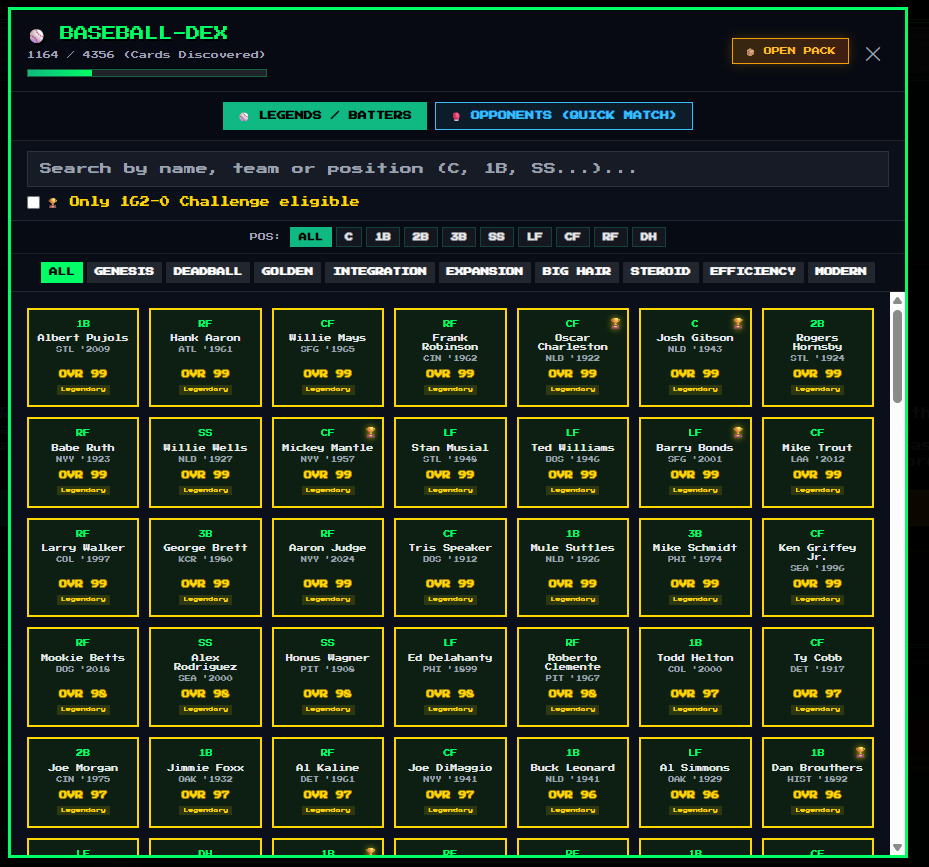The height and width of the screenshot is (867, 929).
Task: Click trophy icon on Oscar Charleston card
Action: (616, 323)
